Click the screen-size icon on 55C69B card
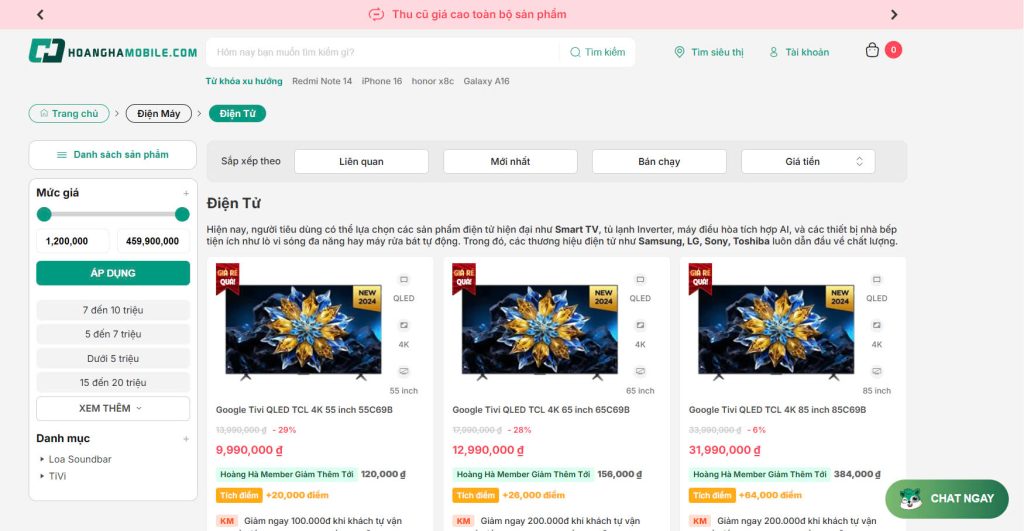 [x=404, y=372]
